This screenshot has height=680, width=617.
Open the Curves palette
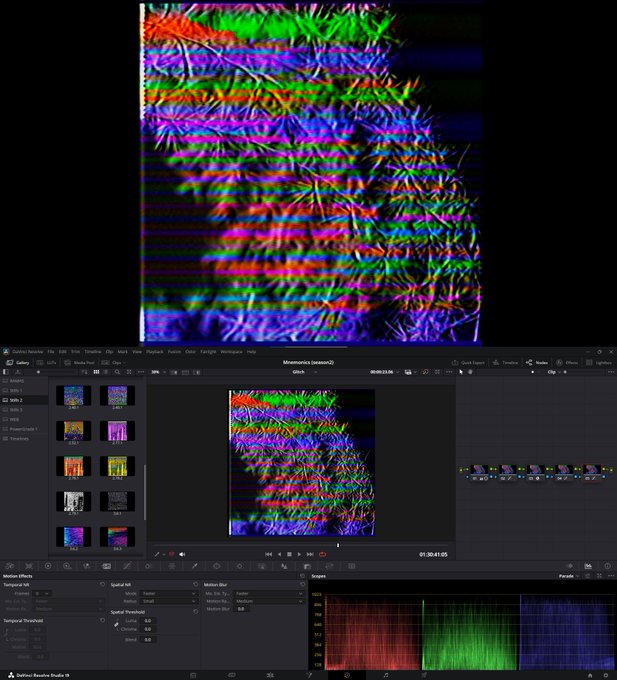coord(127,566)
